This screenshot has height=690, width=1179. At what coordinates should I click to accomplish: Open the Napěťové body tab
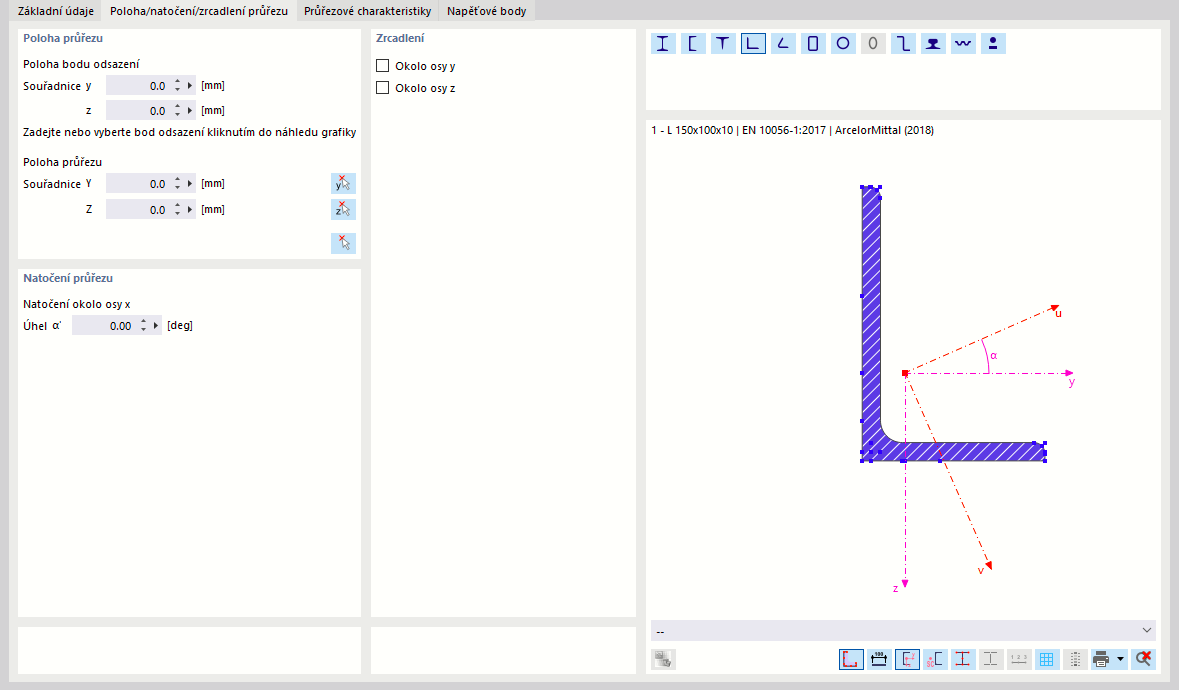point(486,11)
